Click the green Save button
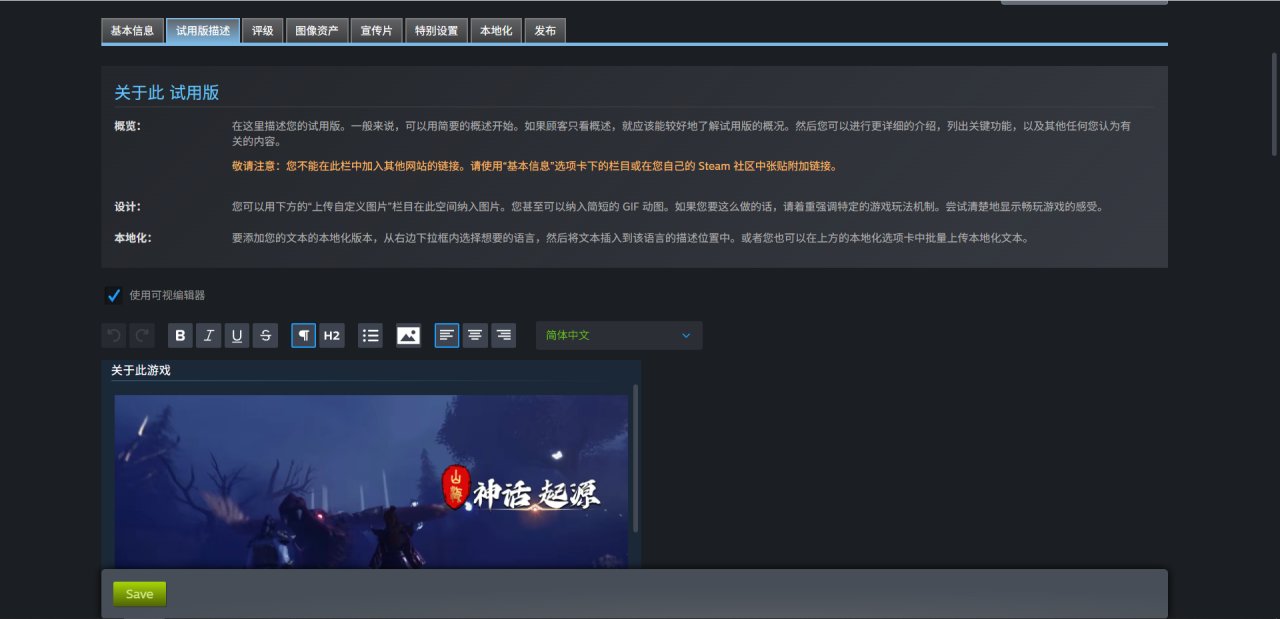Viewport: 1280px width, 619px height. pos(140,594)
